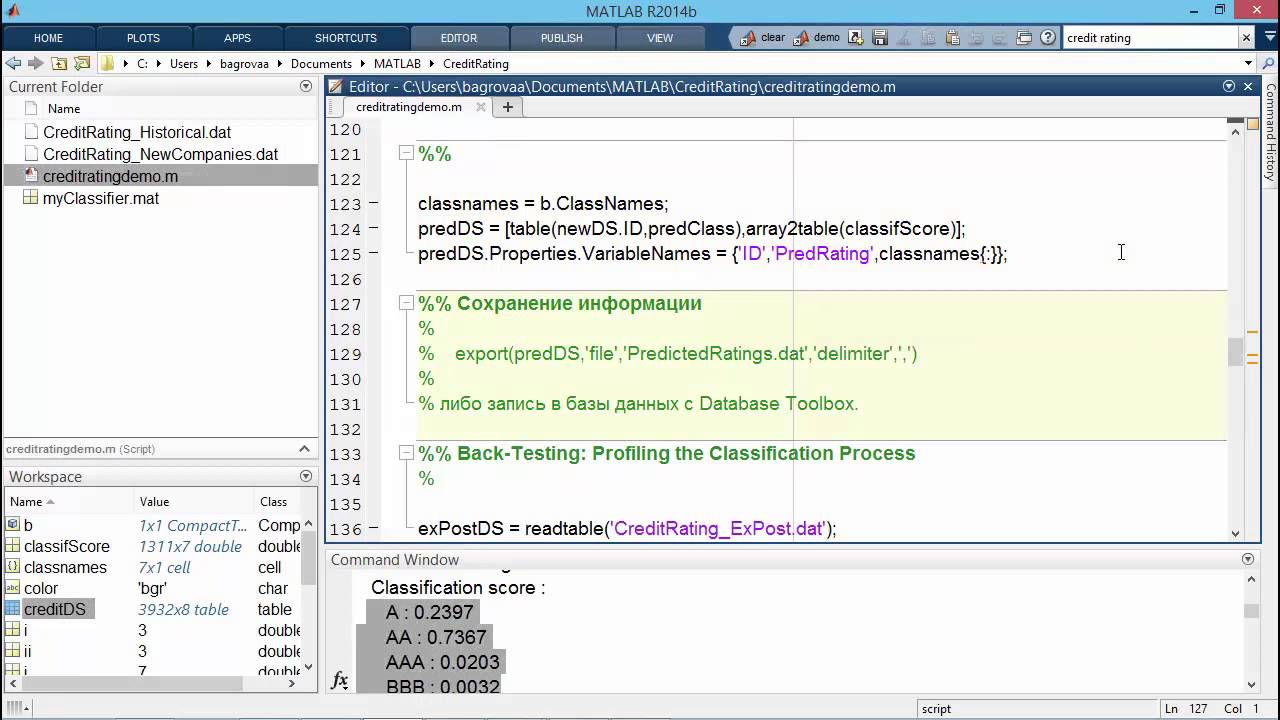The height and width of the screenshot is (720, 1280).
Task: Close the creditratingdemo.m editor tab
Action: coord(482,107)
